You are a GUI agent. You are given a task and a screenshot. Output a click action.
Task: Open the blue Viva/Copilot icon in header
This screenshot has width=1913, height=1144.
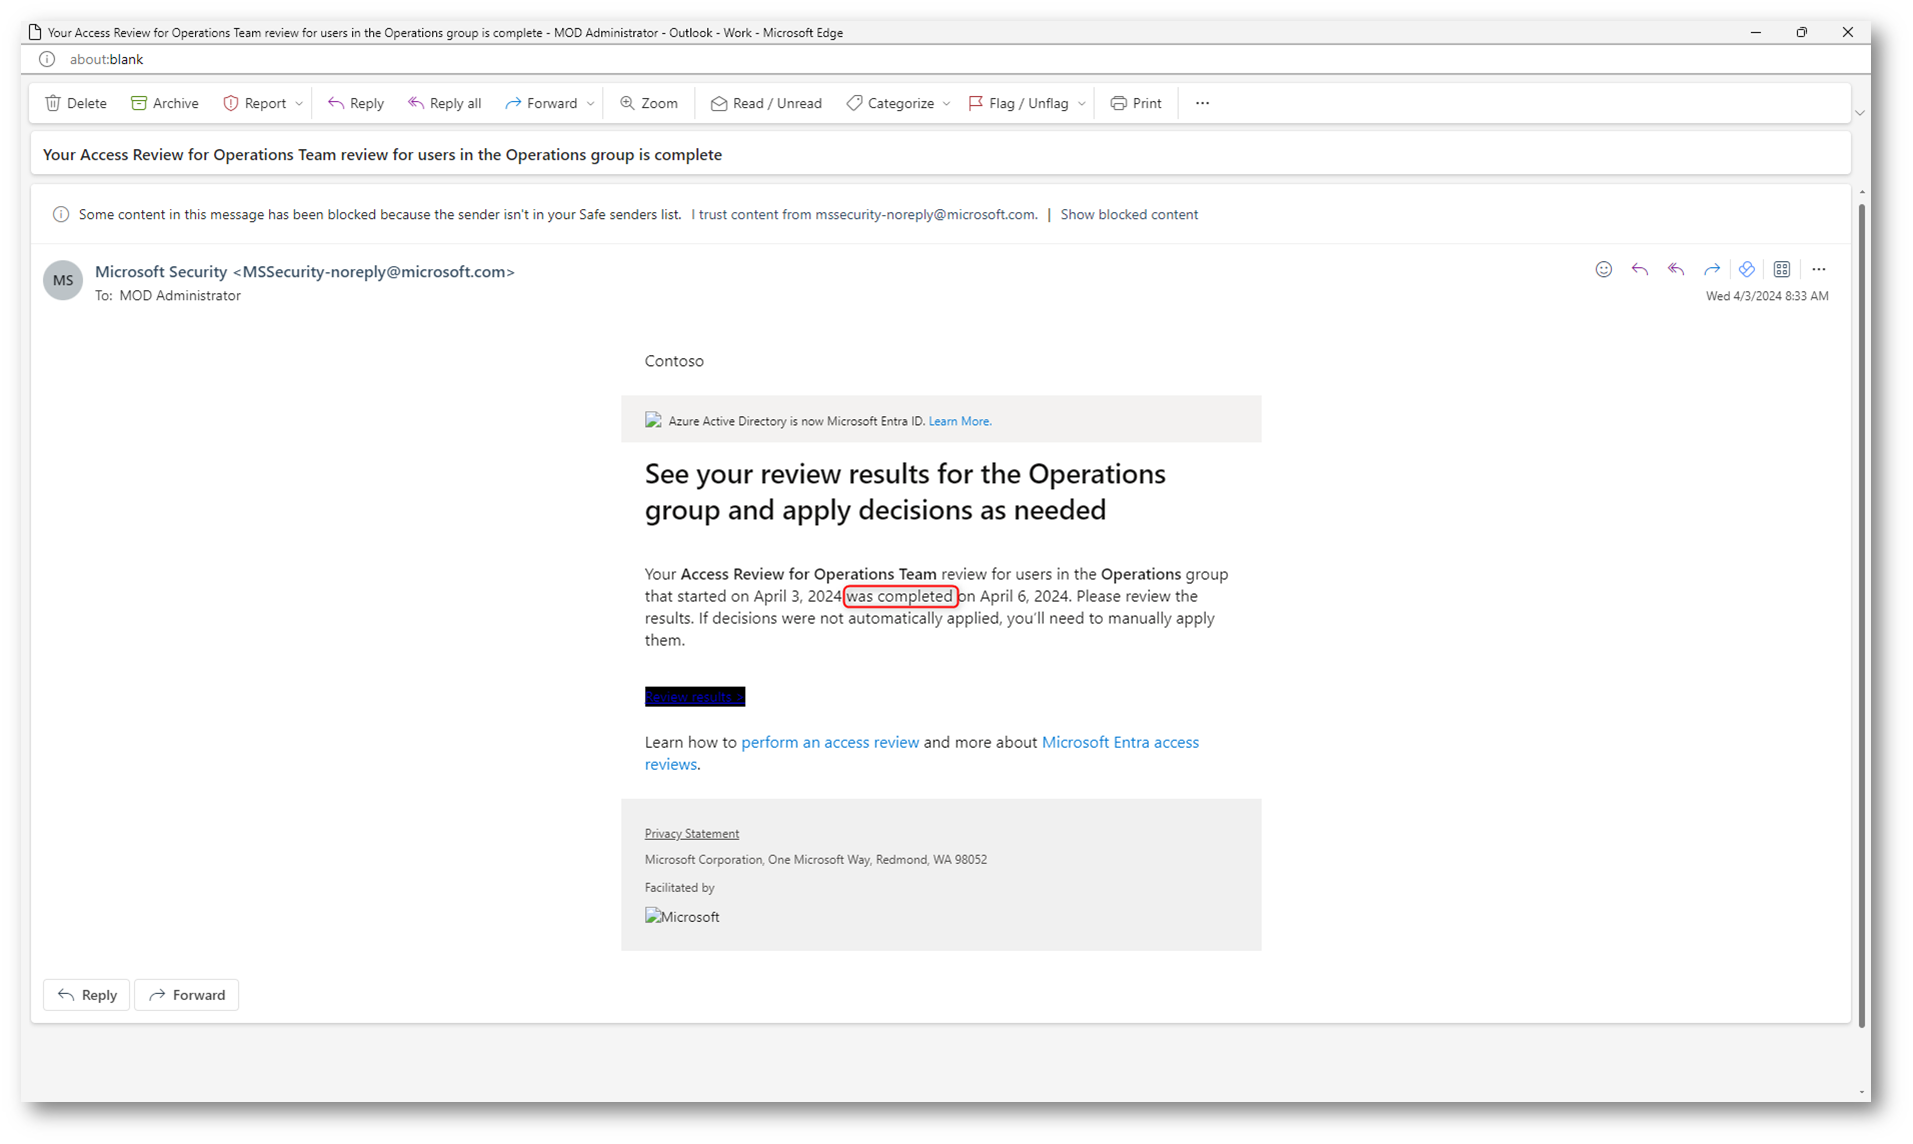1747,269
